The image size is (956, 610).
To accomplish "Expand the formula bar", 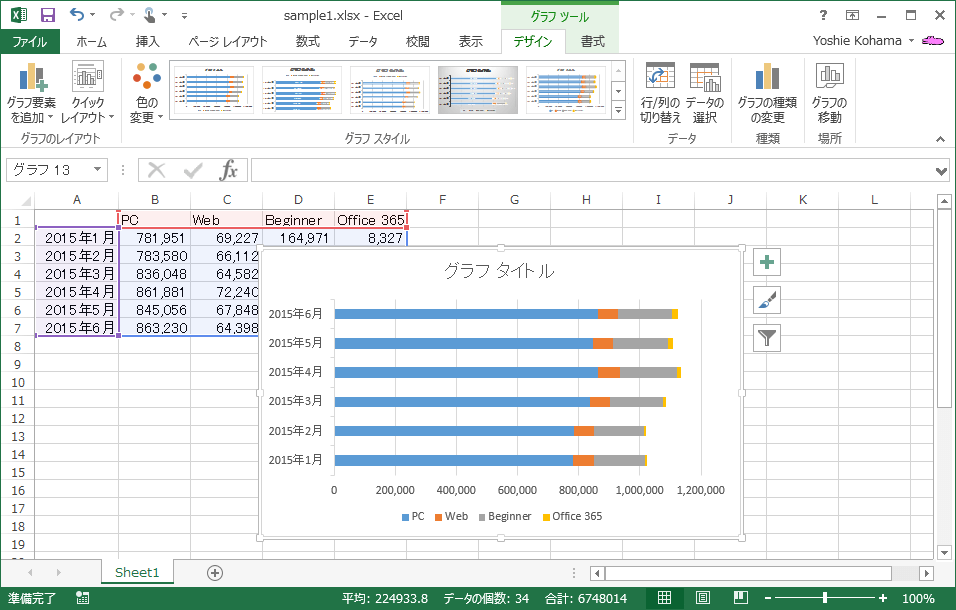I will tap(941, 171).
